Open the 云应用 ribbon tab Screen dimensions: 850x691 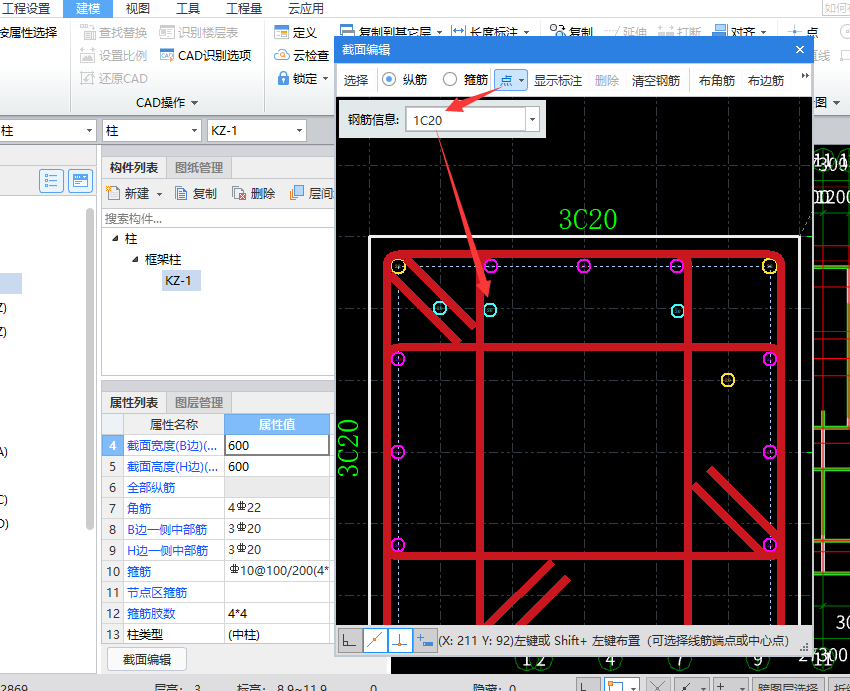pos(305,9)
